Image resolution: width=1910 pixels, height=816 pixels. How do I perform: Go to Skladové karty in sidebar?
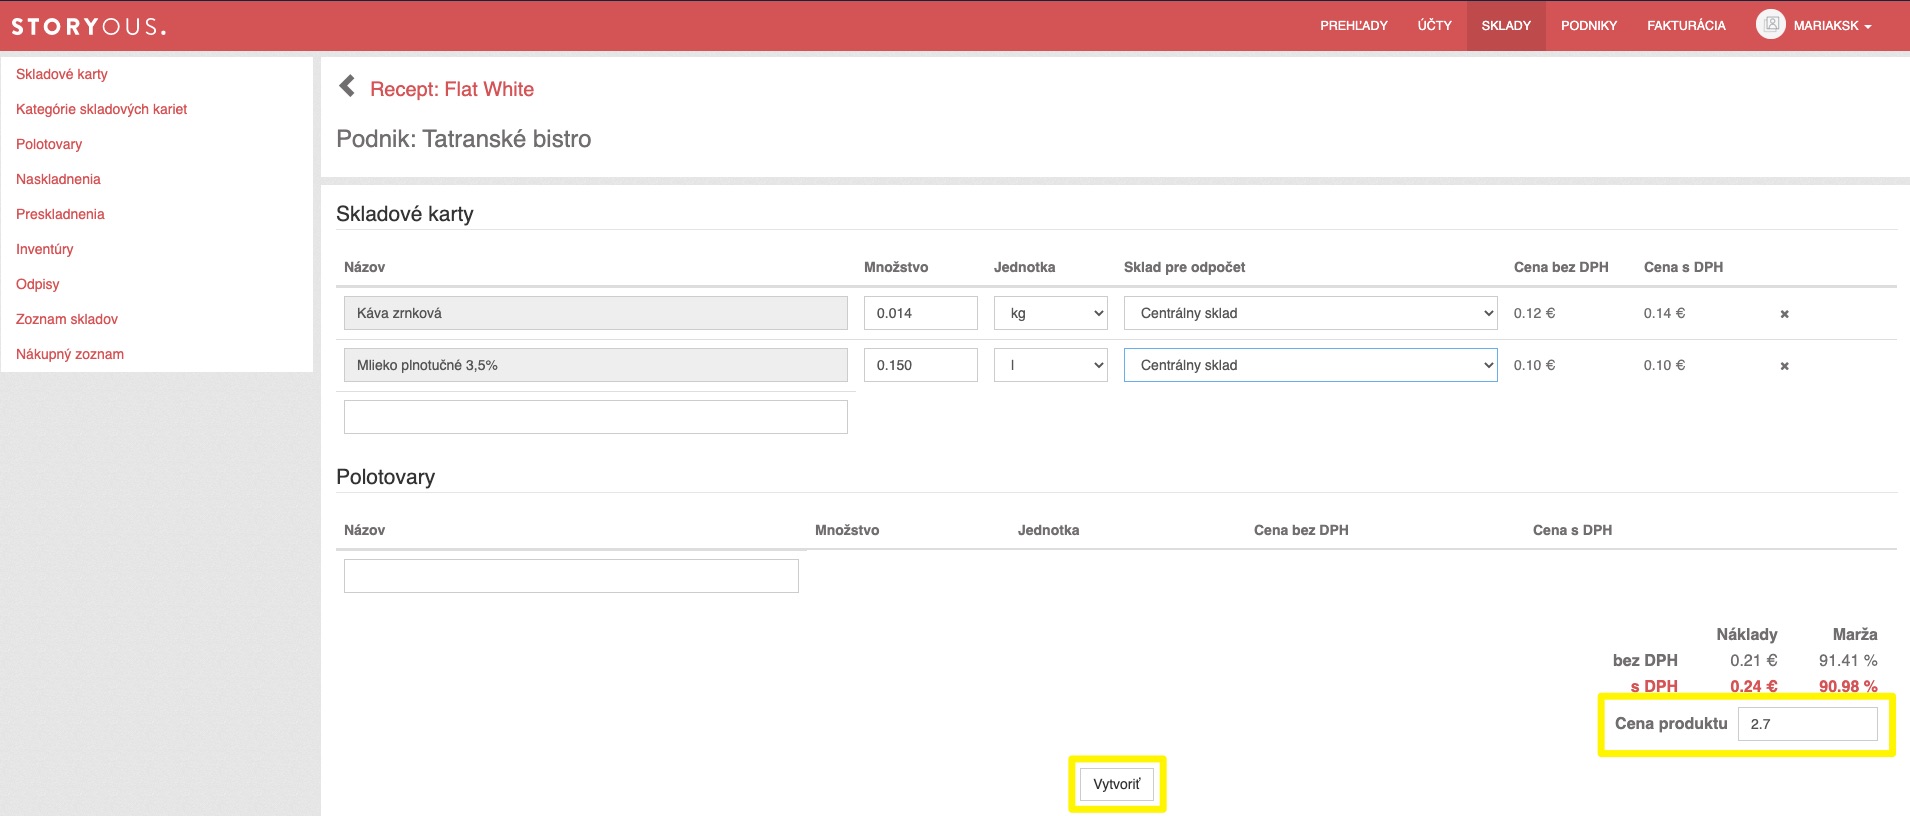click(x=62, y=74)
